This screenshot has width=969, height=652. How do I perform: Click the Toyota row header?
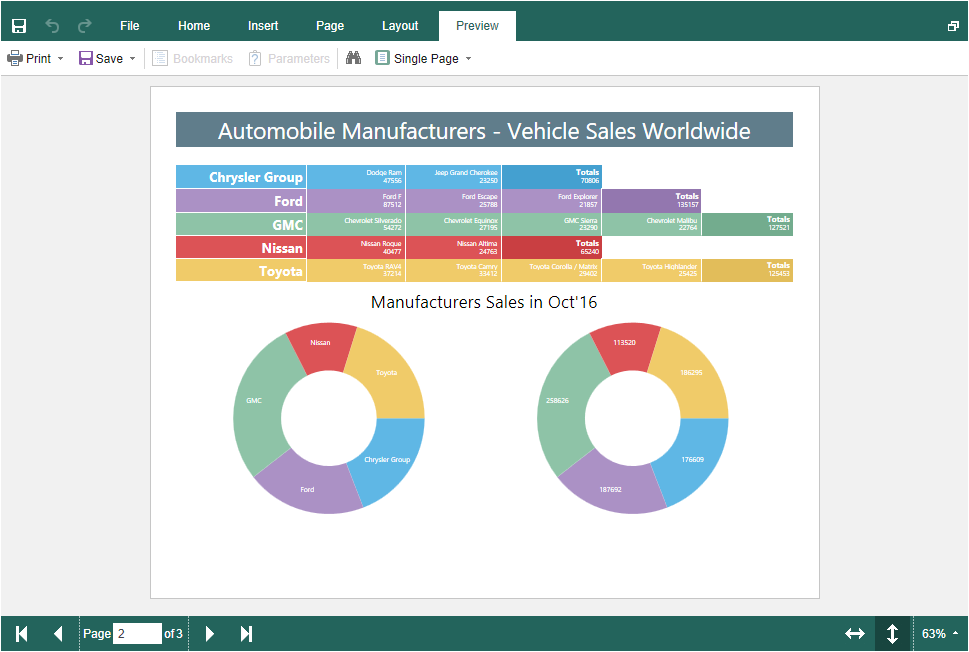pyautogui.click(x=241, y=271)
